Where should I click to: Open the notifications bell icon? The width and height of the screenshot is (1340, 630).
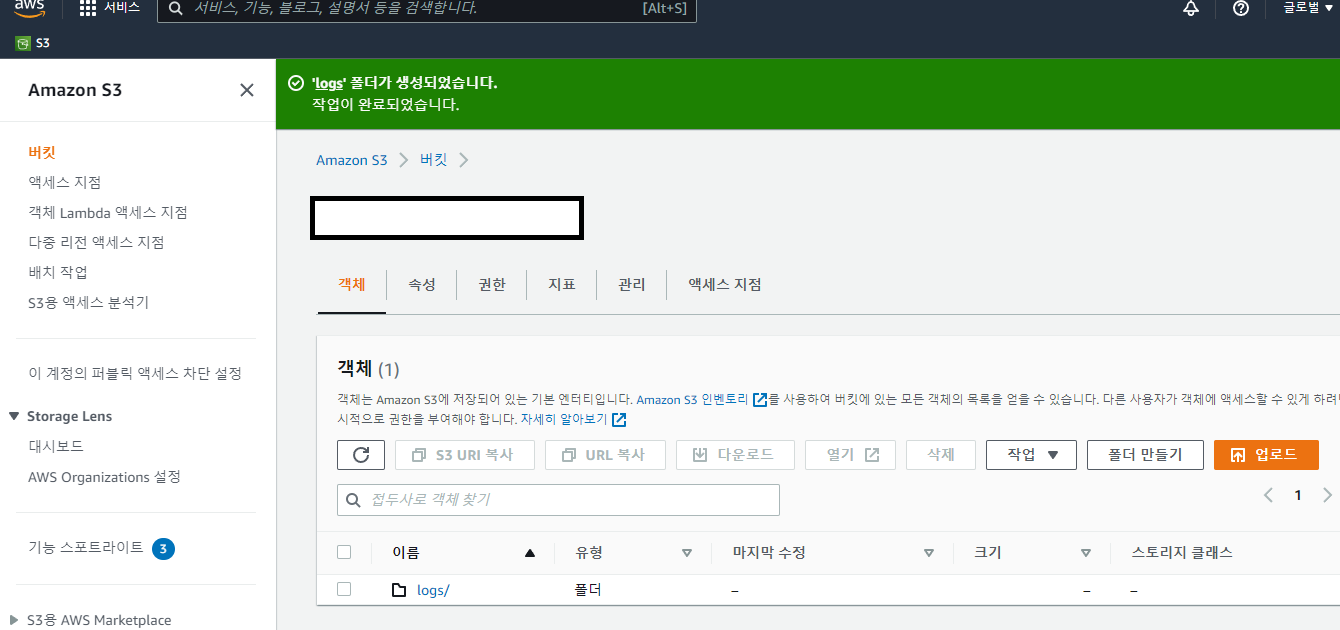(x=1190, y=8)
